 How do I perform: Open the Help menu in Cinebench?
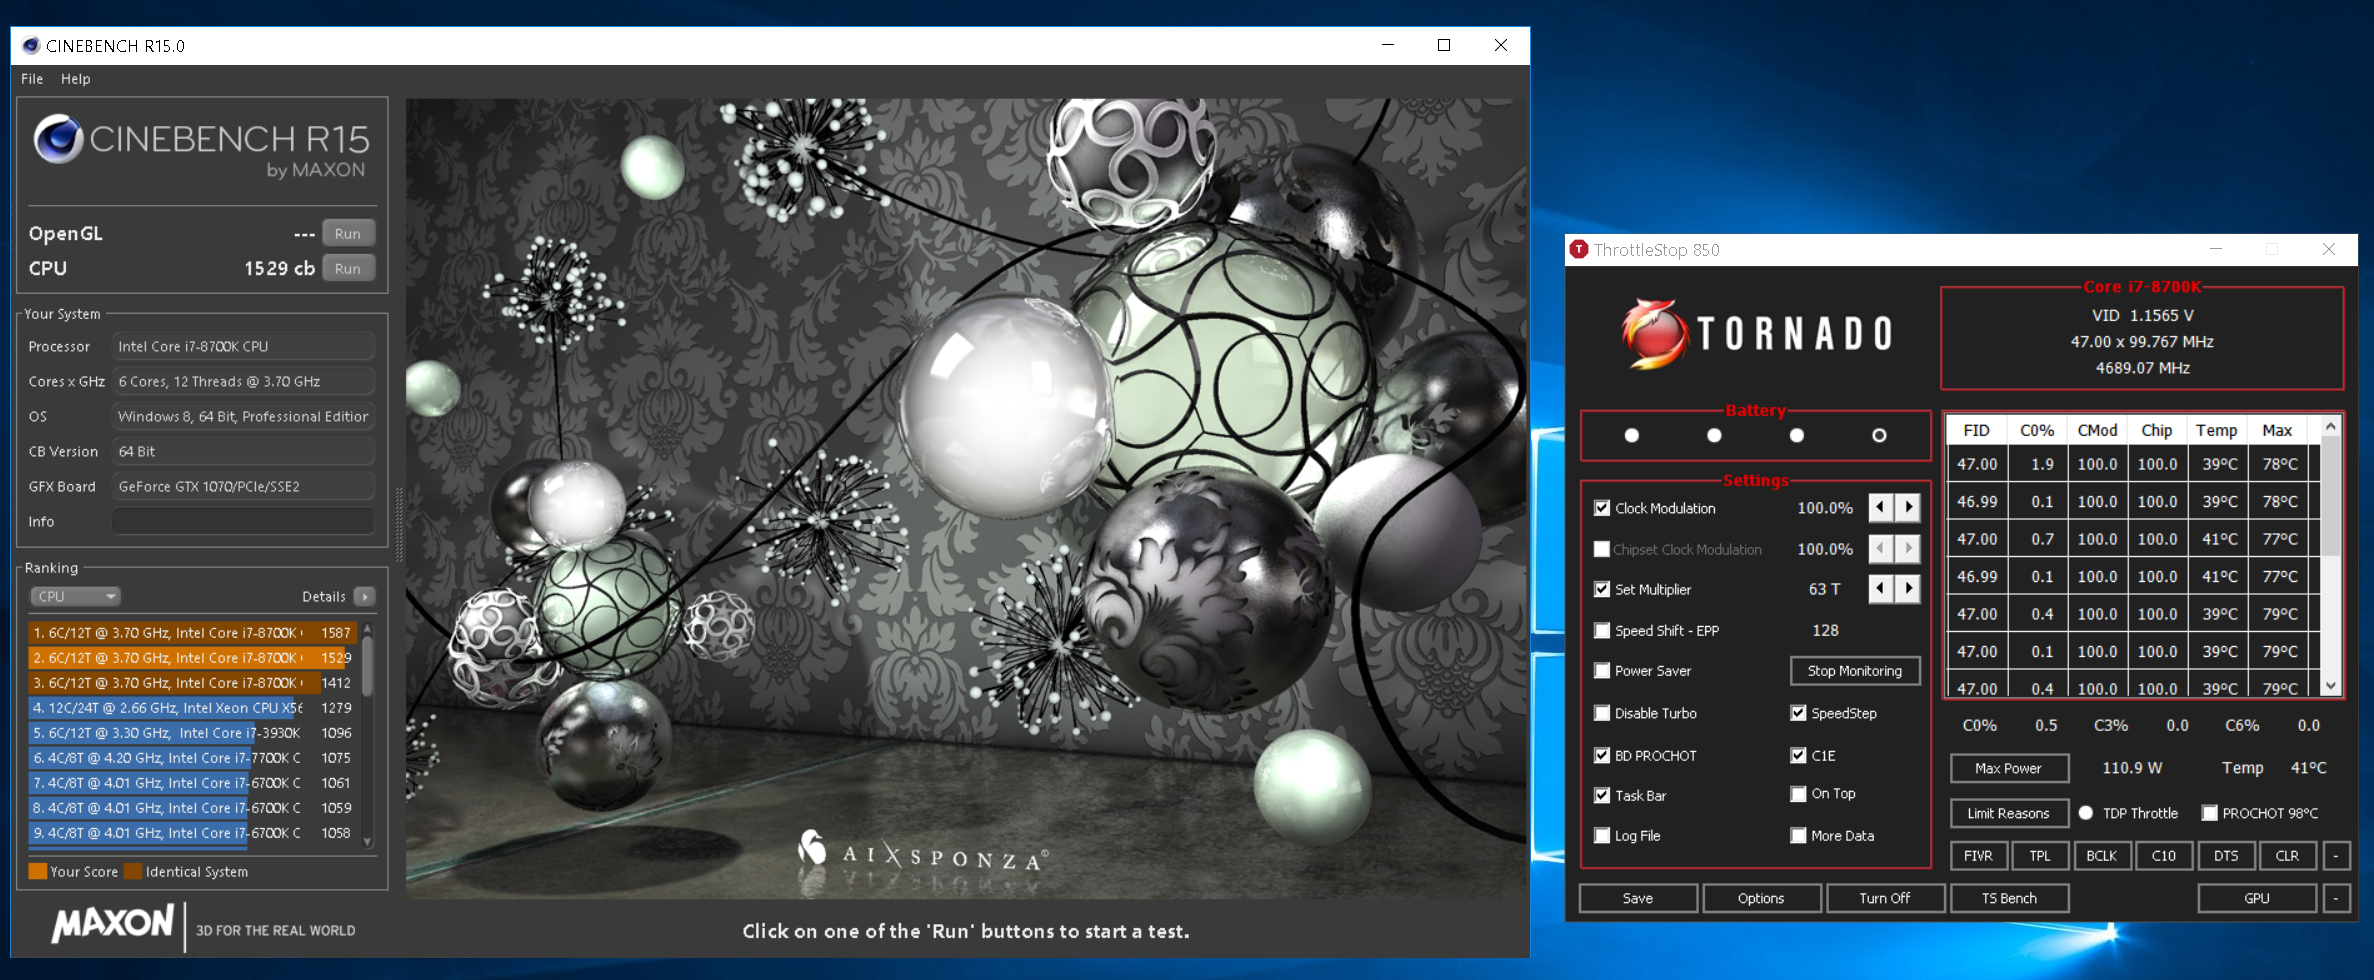pyautogui.click(x=75, y=79)
